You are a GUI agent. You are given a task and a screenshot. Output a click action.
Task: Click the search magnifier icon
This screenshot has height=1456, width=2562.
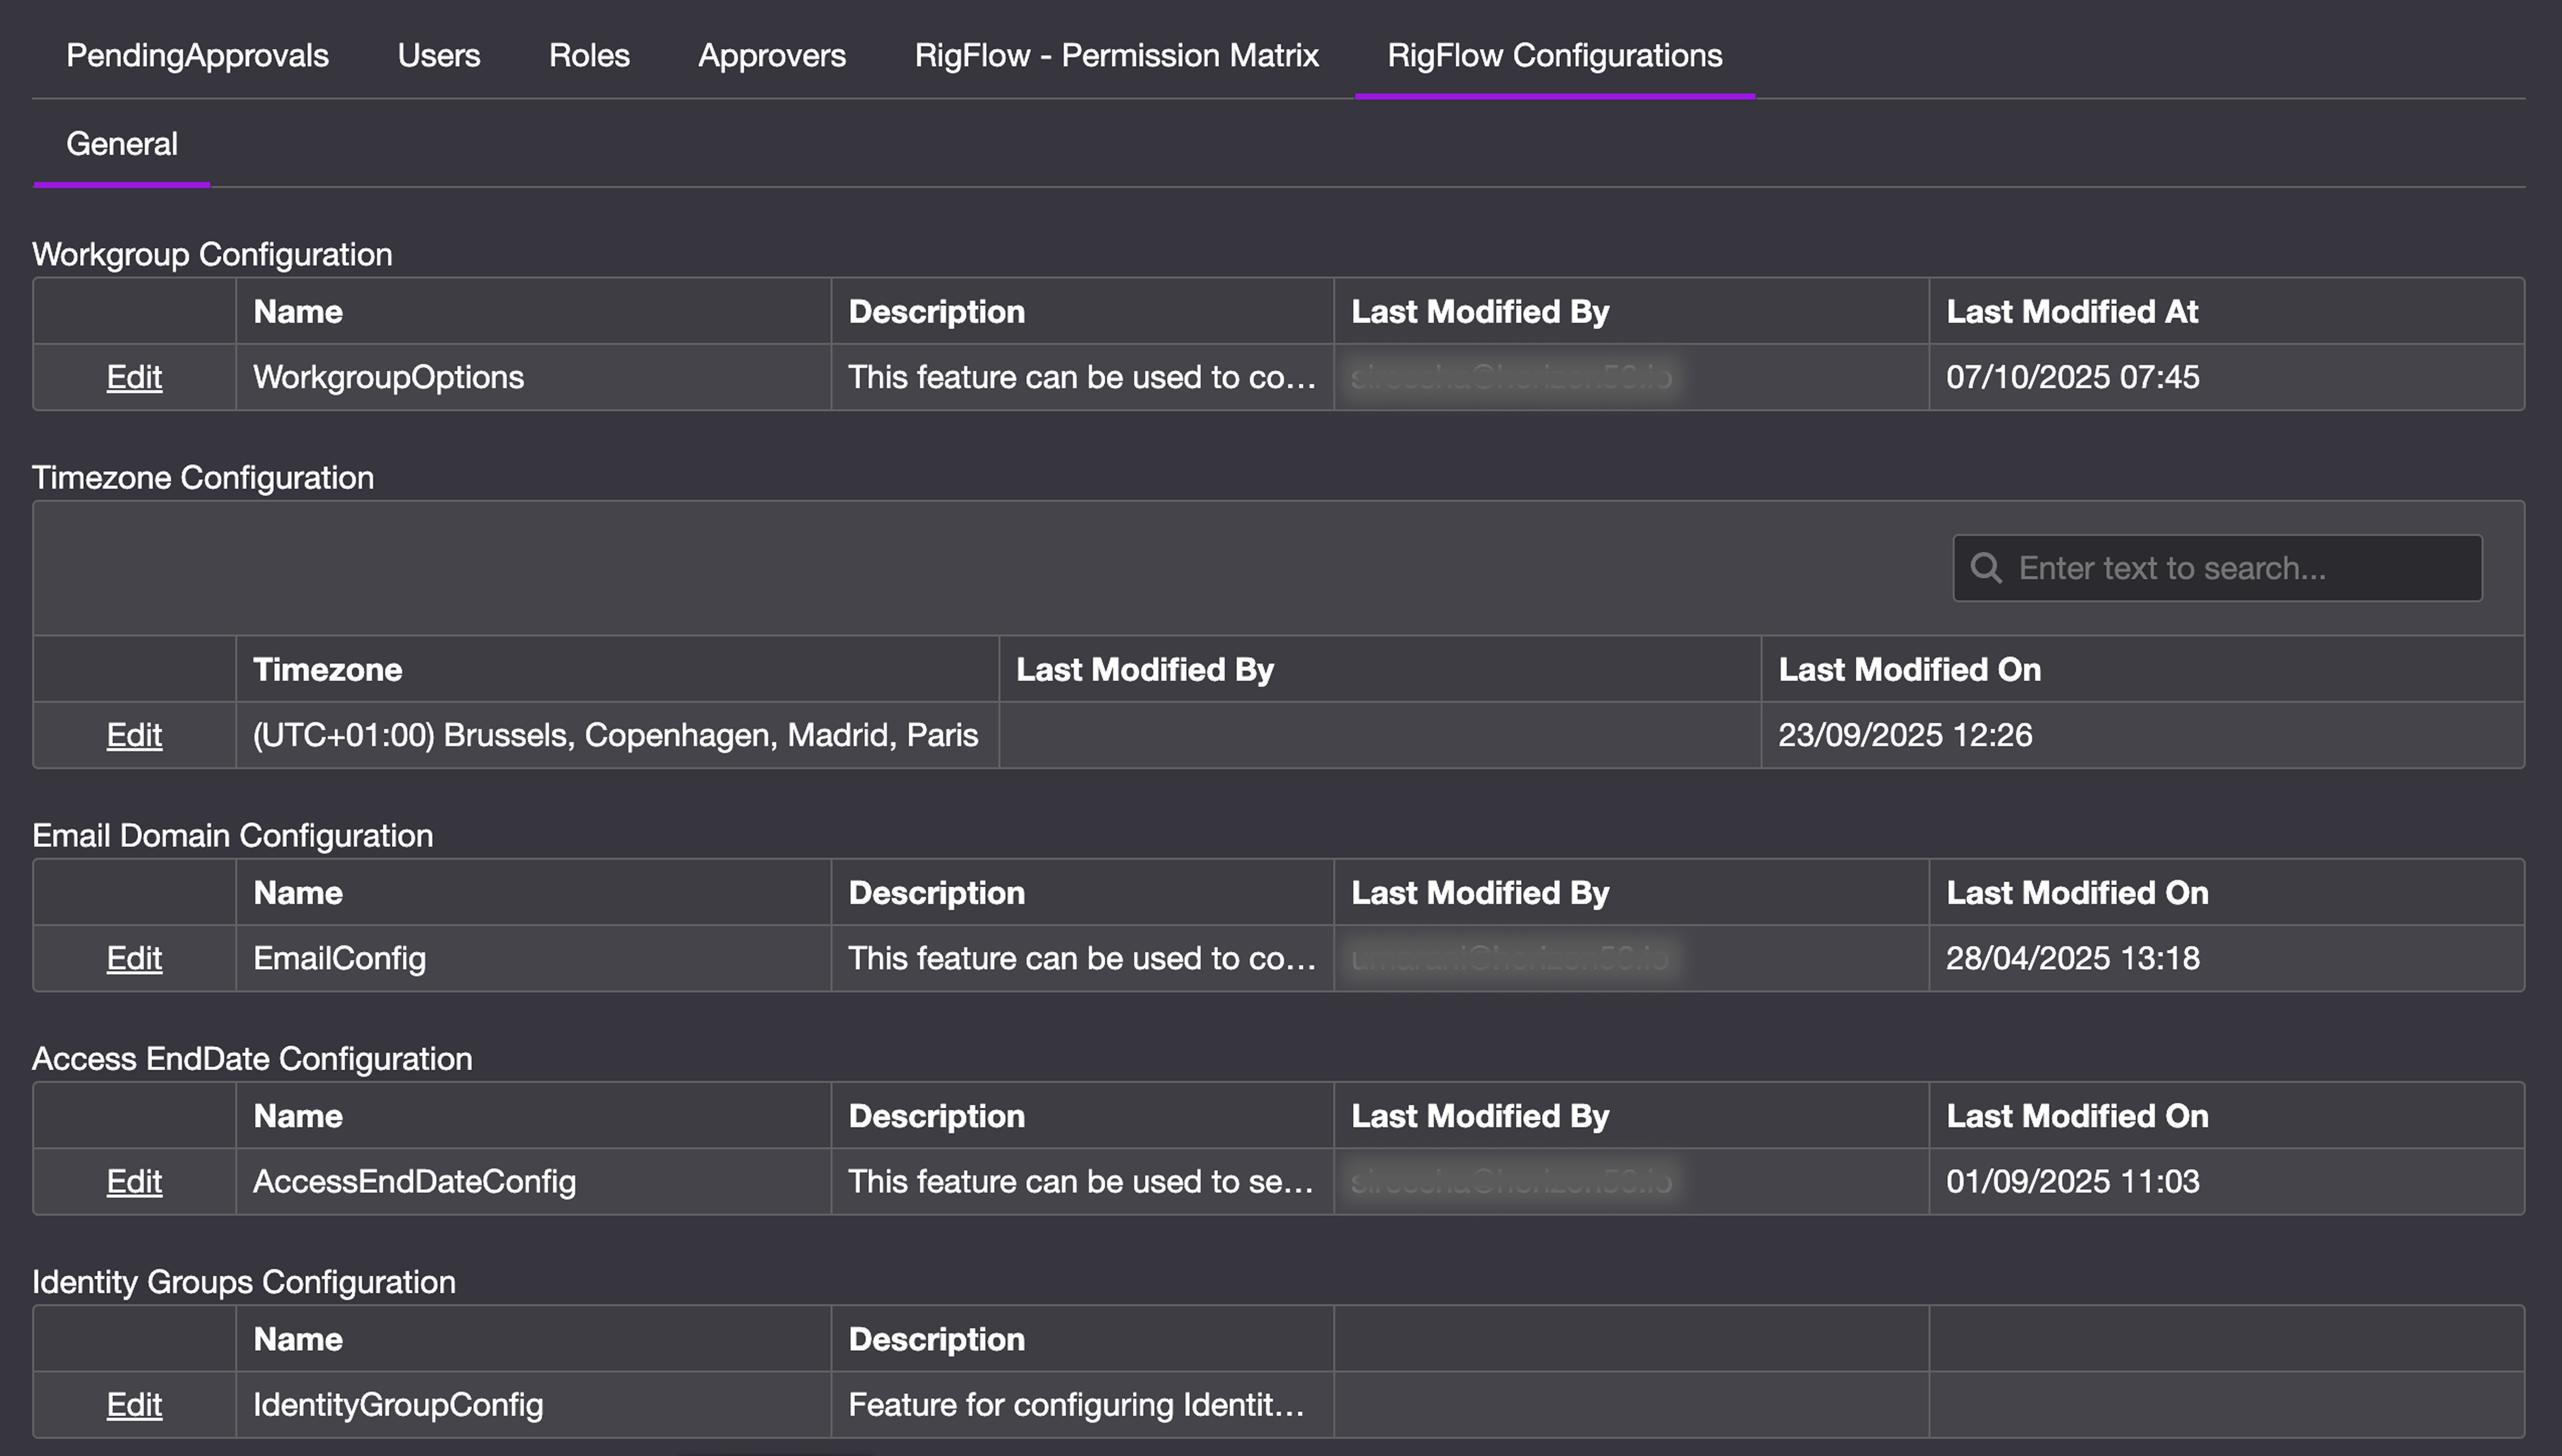point(1986,568)
